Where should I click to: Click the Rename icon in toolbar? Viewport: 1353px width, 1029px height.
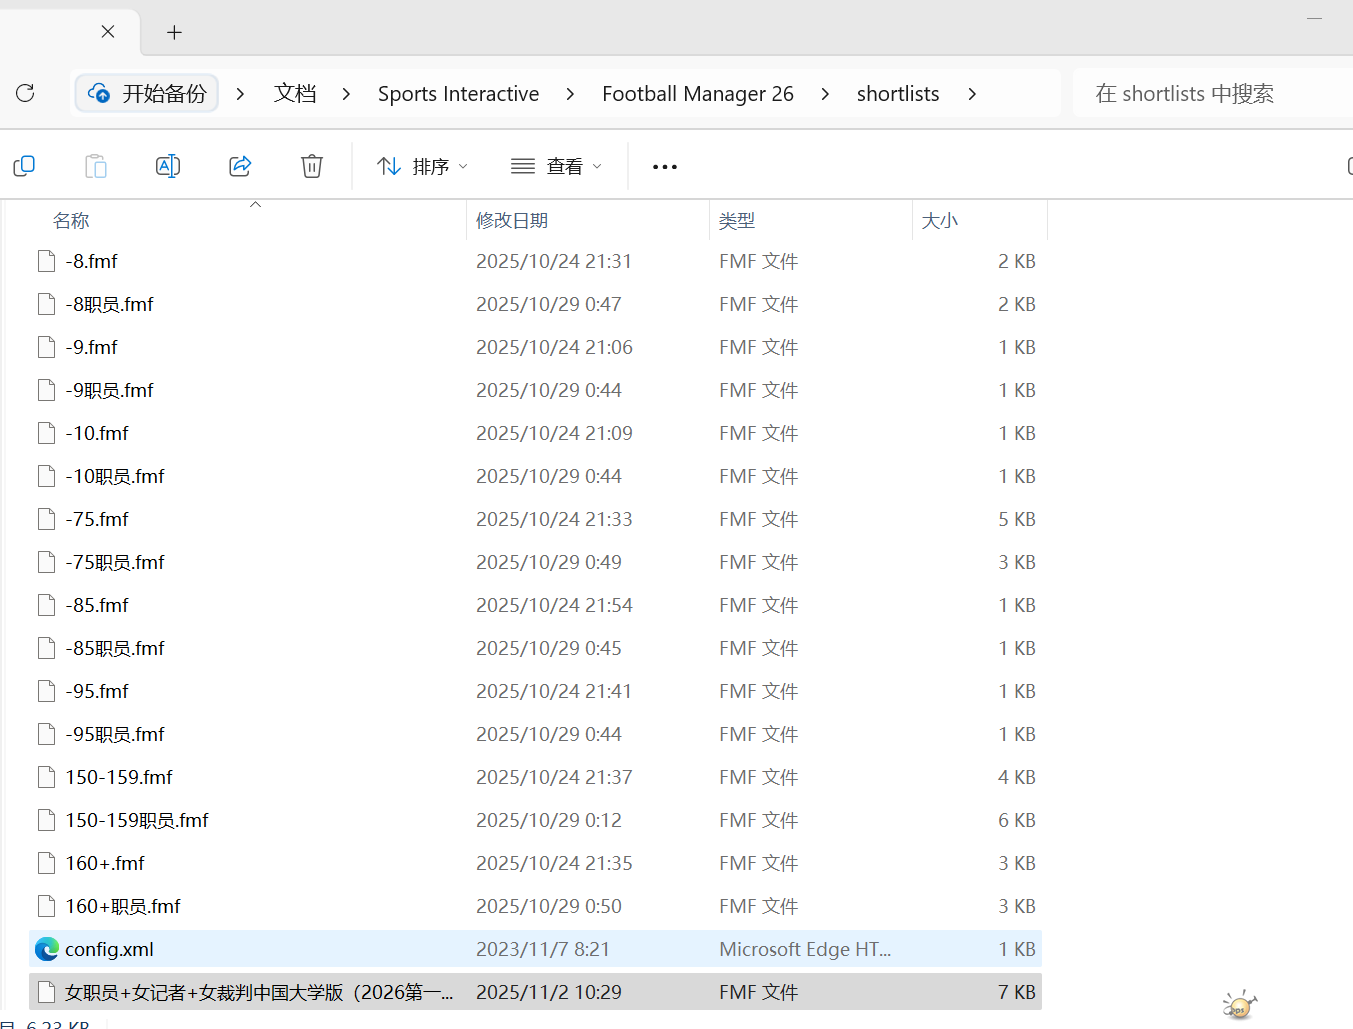point(168,166)
